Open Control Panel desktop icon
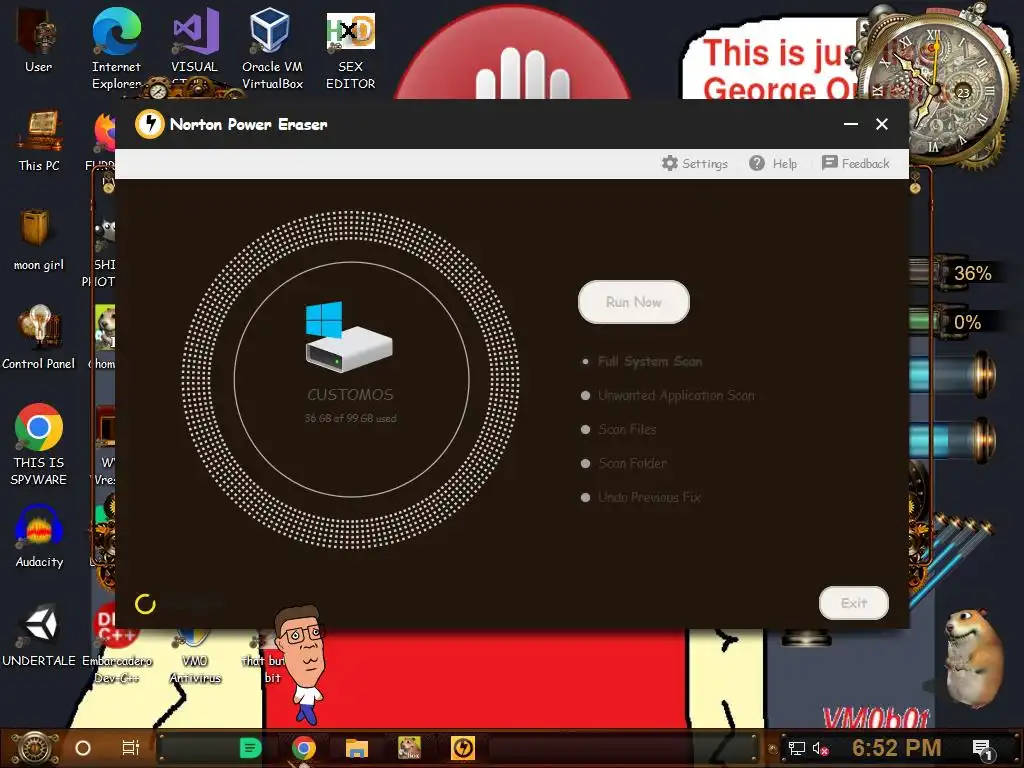 [39, 338]
